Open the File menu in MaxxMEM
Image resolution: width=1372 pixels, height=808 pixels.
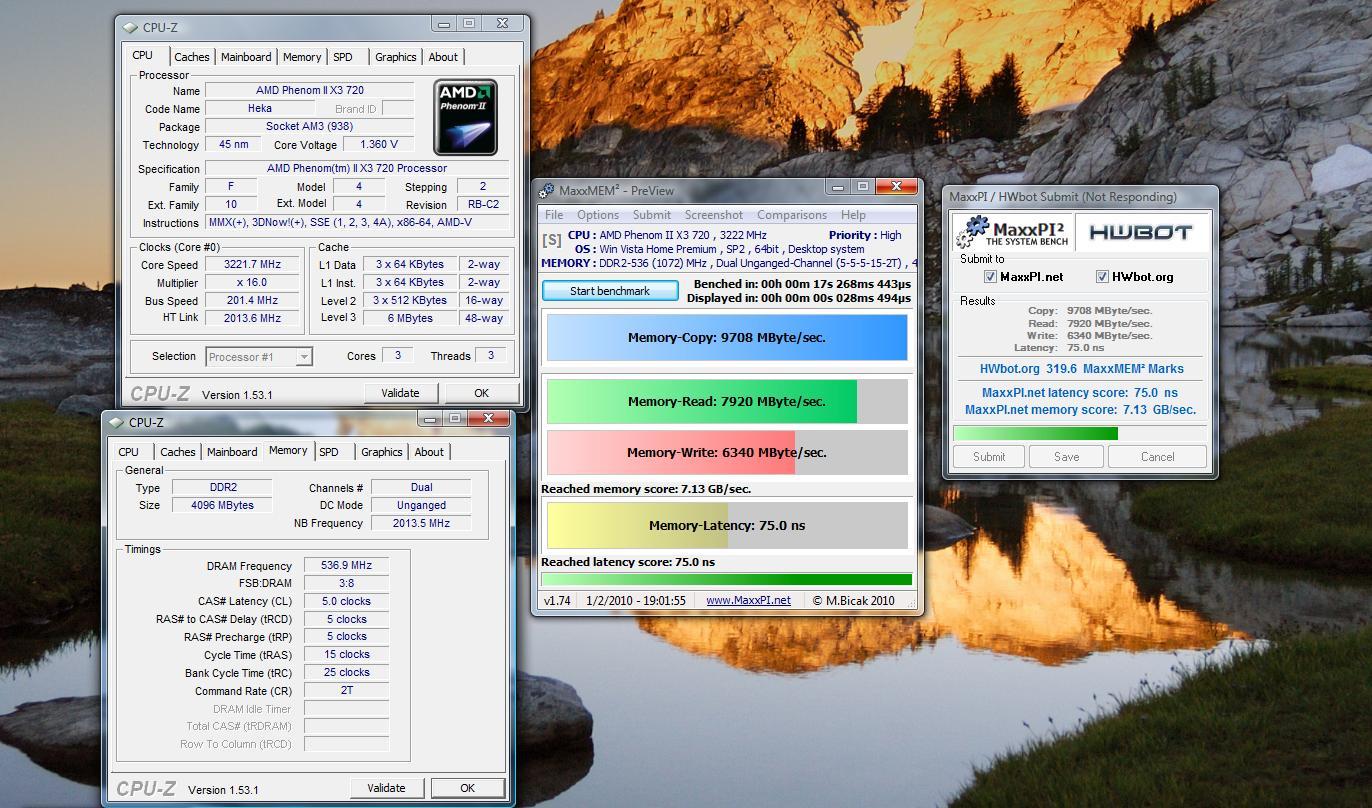pos(554,215)
